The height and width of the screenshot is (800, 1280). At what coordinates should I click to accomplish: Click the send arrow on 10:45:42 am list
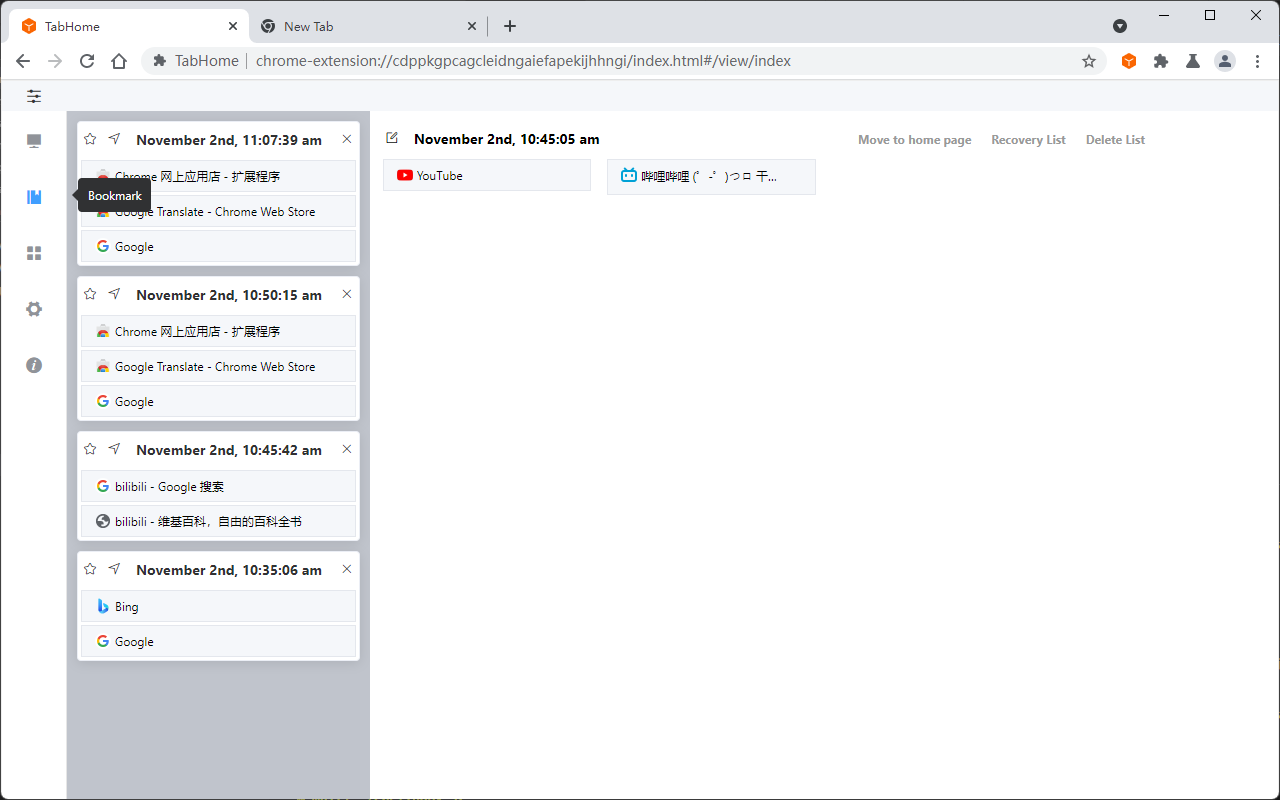click(114, 449)
